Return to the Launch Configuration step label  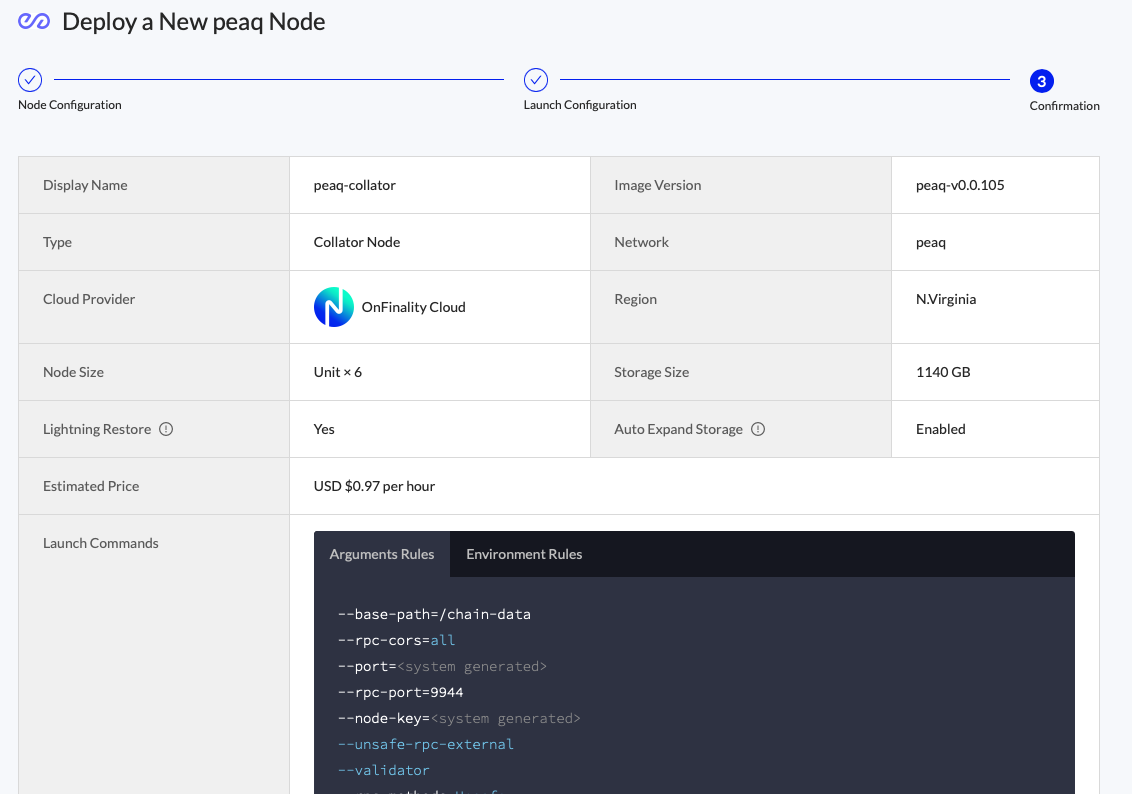point(580,105)
